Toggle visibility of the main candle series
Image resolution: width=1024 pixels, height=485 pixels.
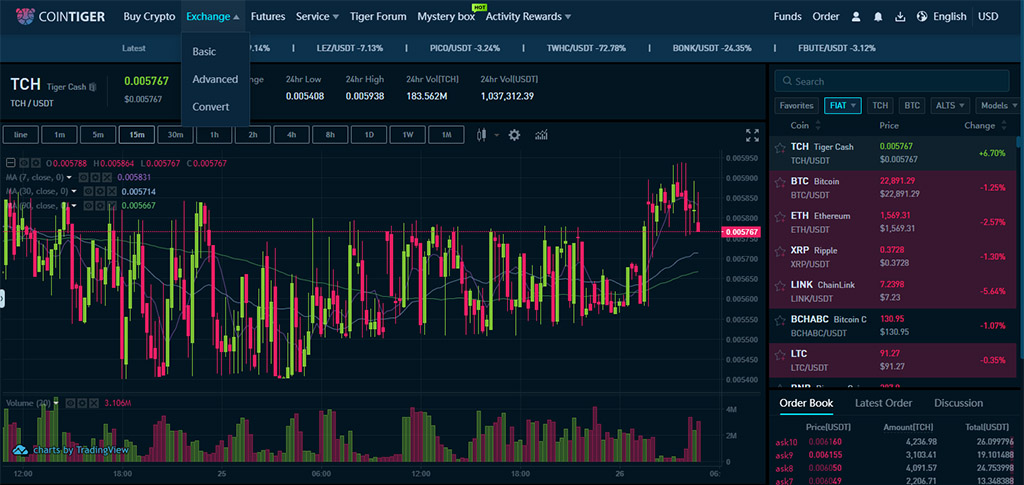[22, 163]
